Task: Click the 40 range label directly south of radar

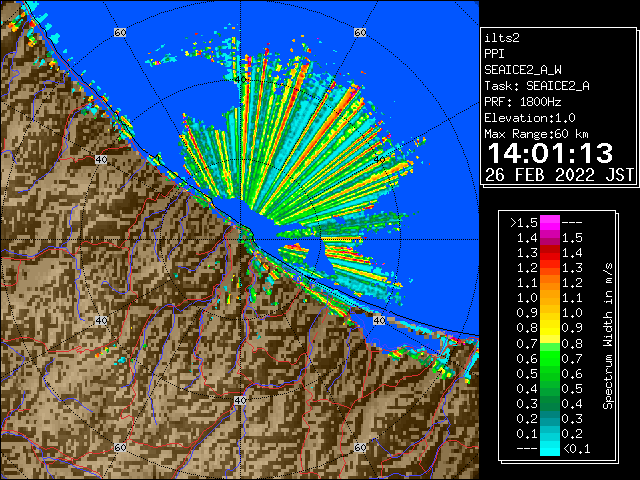Action: (240, 400)
